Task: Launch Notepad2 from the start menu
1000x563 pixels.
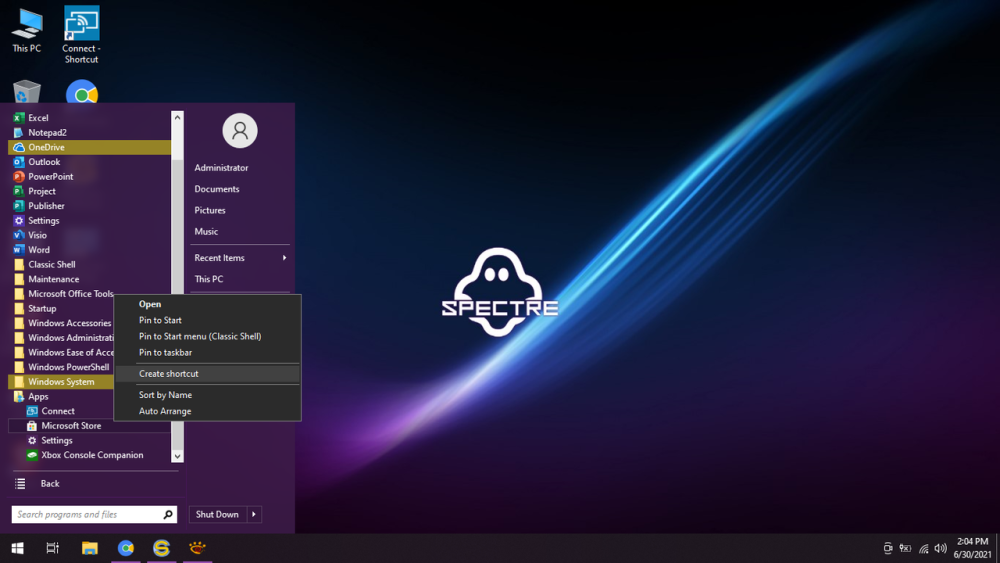Action: point(89,133)
